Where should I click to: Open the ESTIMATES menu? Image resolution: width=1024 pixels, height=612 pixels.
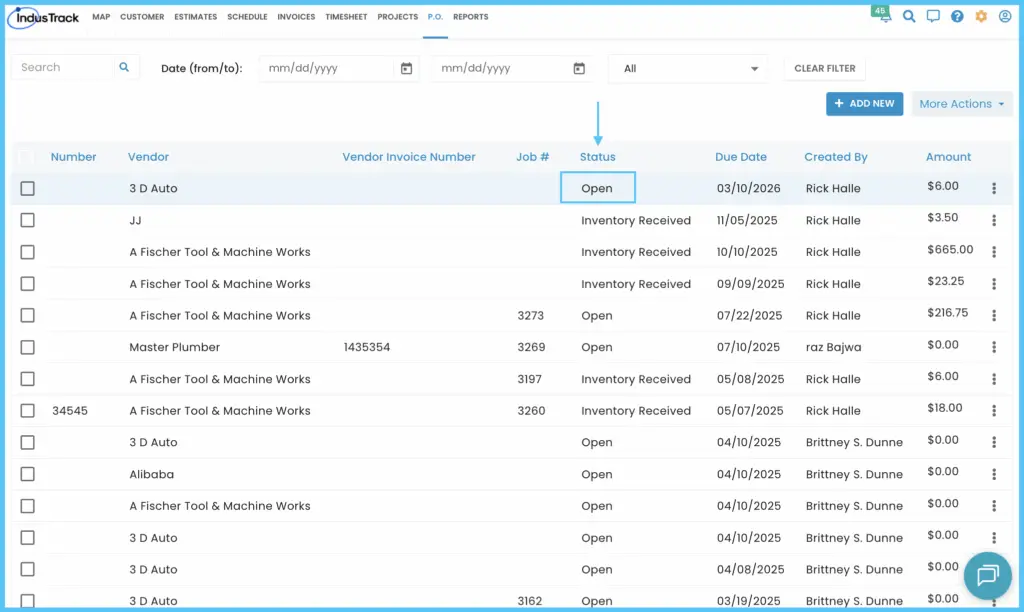[195, 17]
